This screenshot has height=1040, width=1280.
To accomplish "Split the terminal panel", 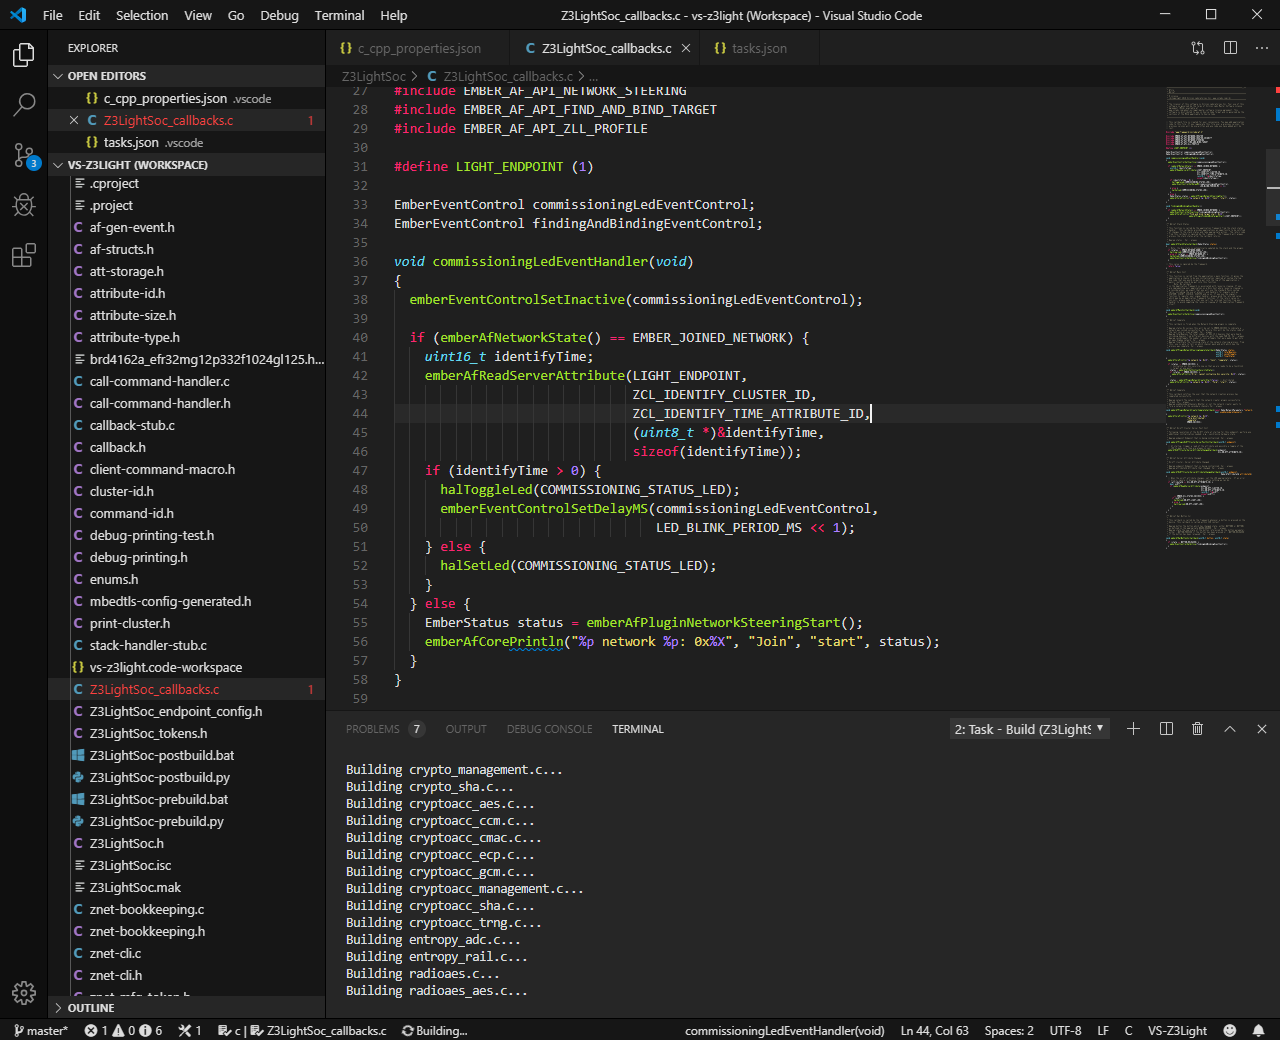I will coord(1166,729).
